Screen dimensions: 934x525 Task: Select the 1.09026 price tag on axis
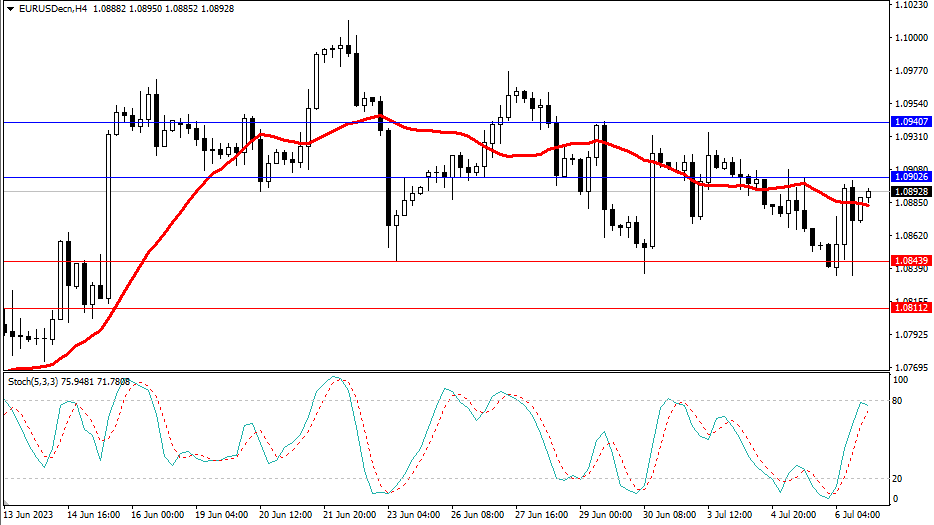click(911, 177)
